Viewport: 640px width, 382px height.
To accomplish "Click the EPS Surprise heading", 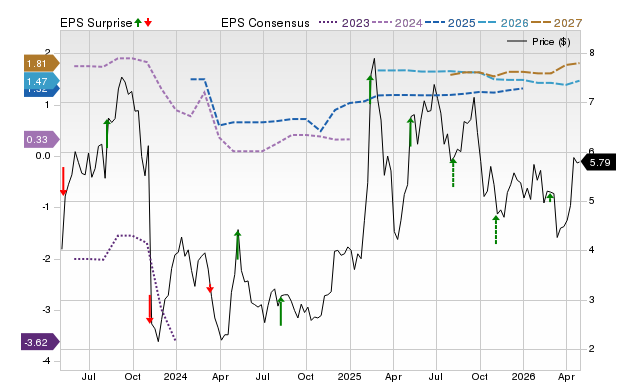I will pyautogui.click(x=96, y=23).
